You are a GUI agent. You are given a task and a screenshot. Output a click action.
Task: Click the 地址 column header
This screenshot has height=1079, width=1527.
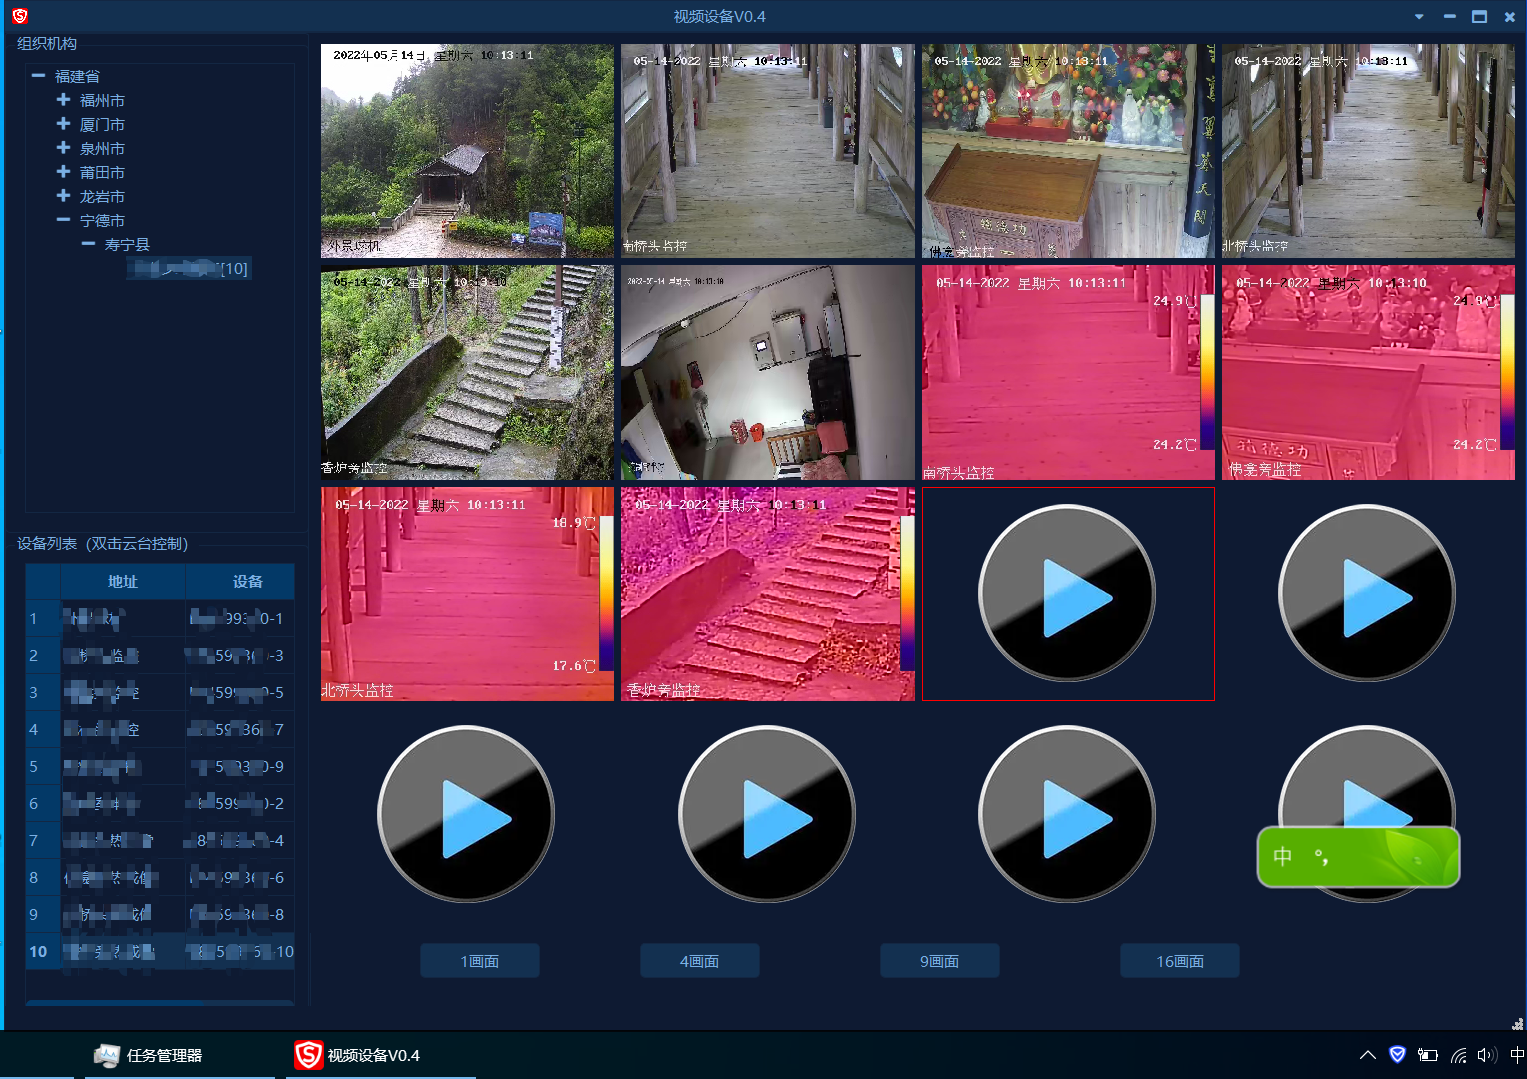click(x=123, y=581)
